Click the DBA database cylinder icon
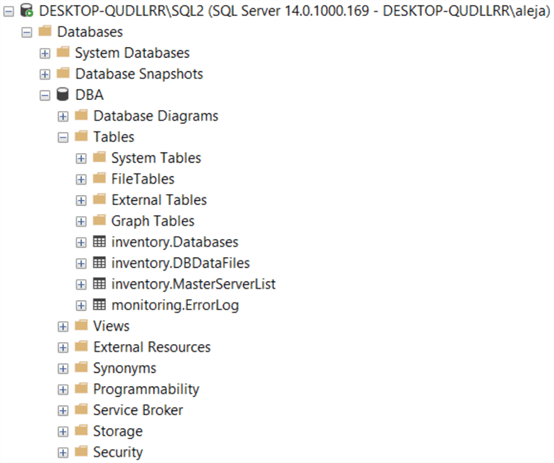Viewport: 554px width, 463px height. point(63,95)
